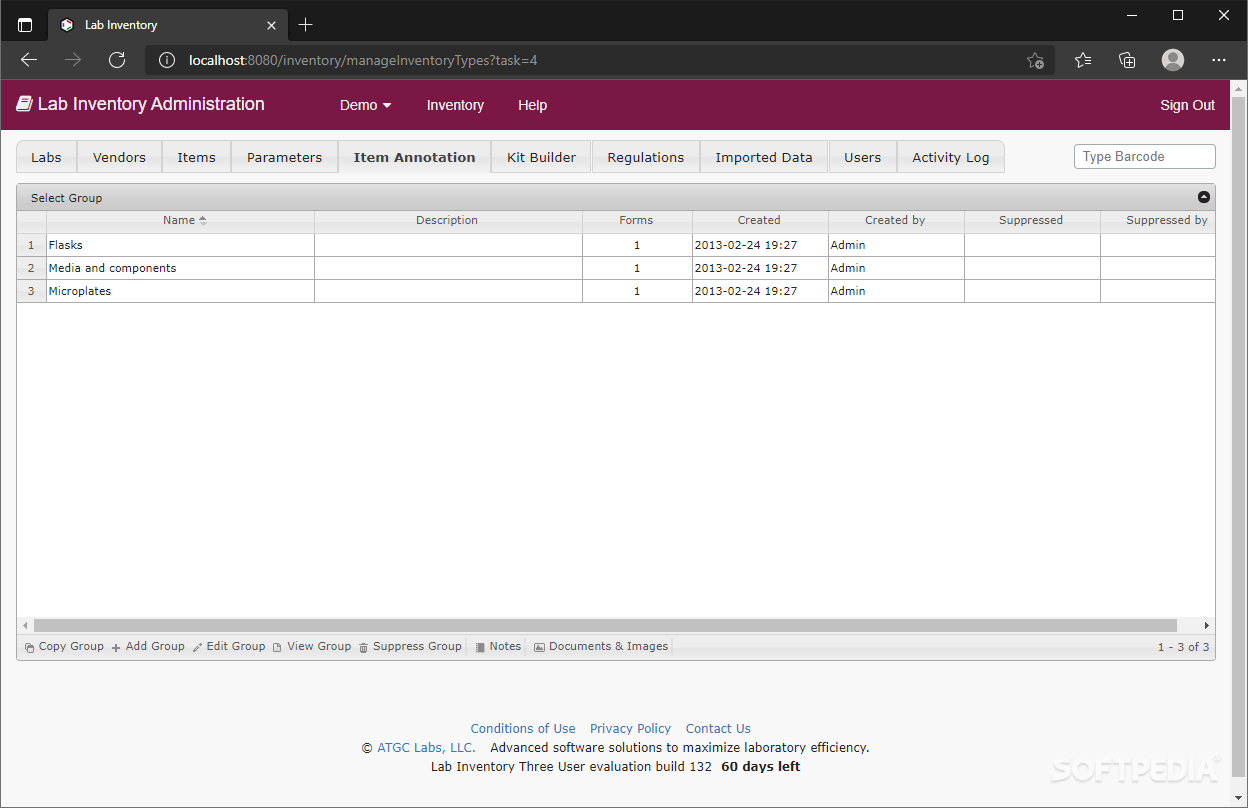
Task: Switch to the Parameters tab
Action: click(x=284, y=157)
